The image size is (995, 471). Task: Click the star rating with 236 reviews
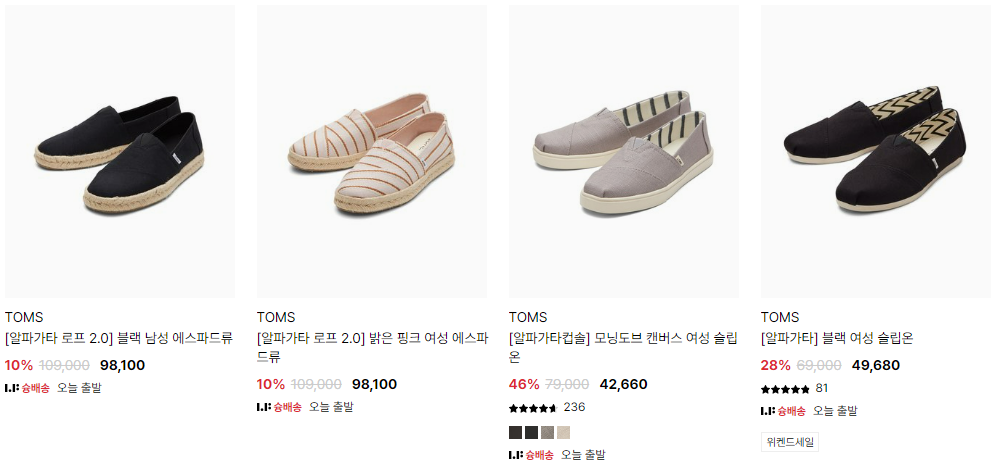pos(533,408)
